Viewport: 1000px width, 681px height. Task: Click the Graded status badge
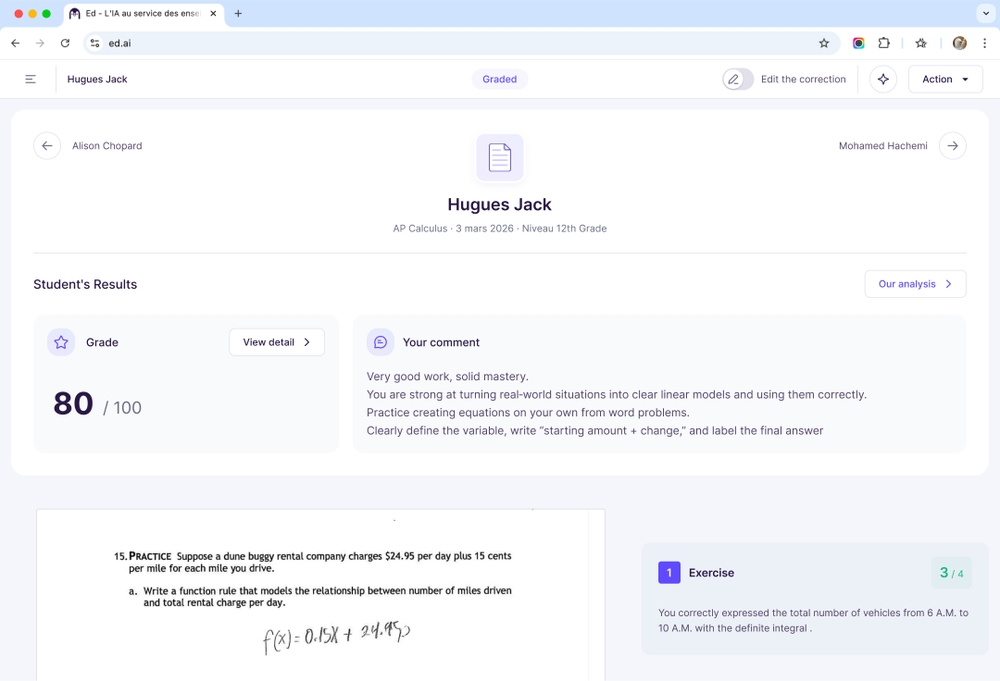(499, 79)
